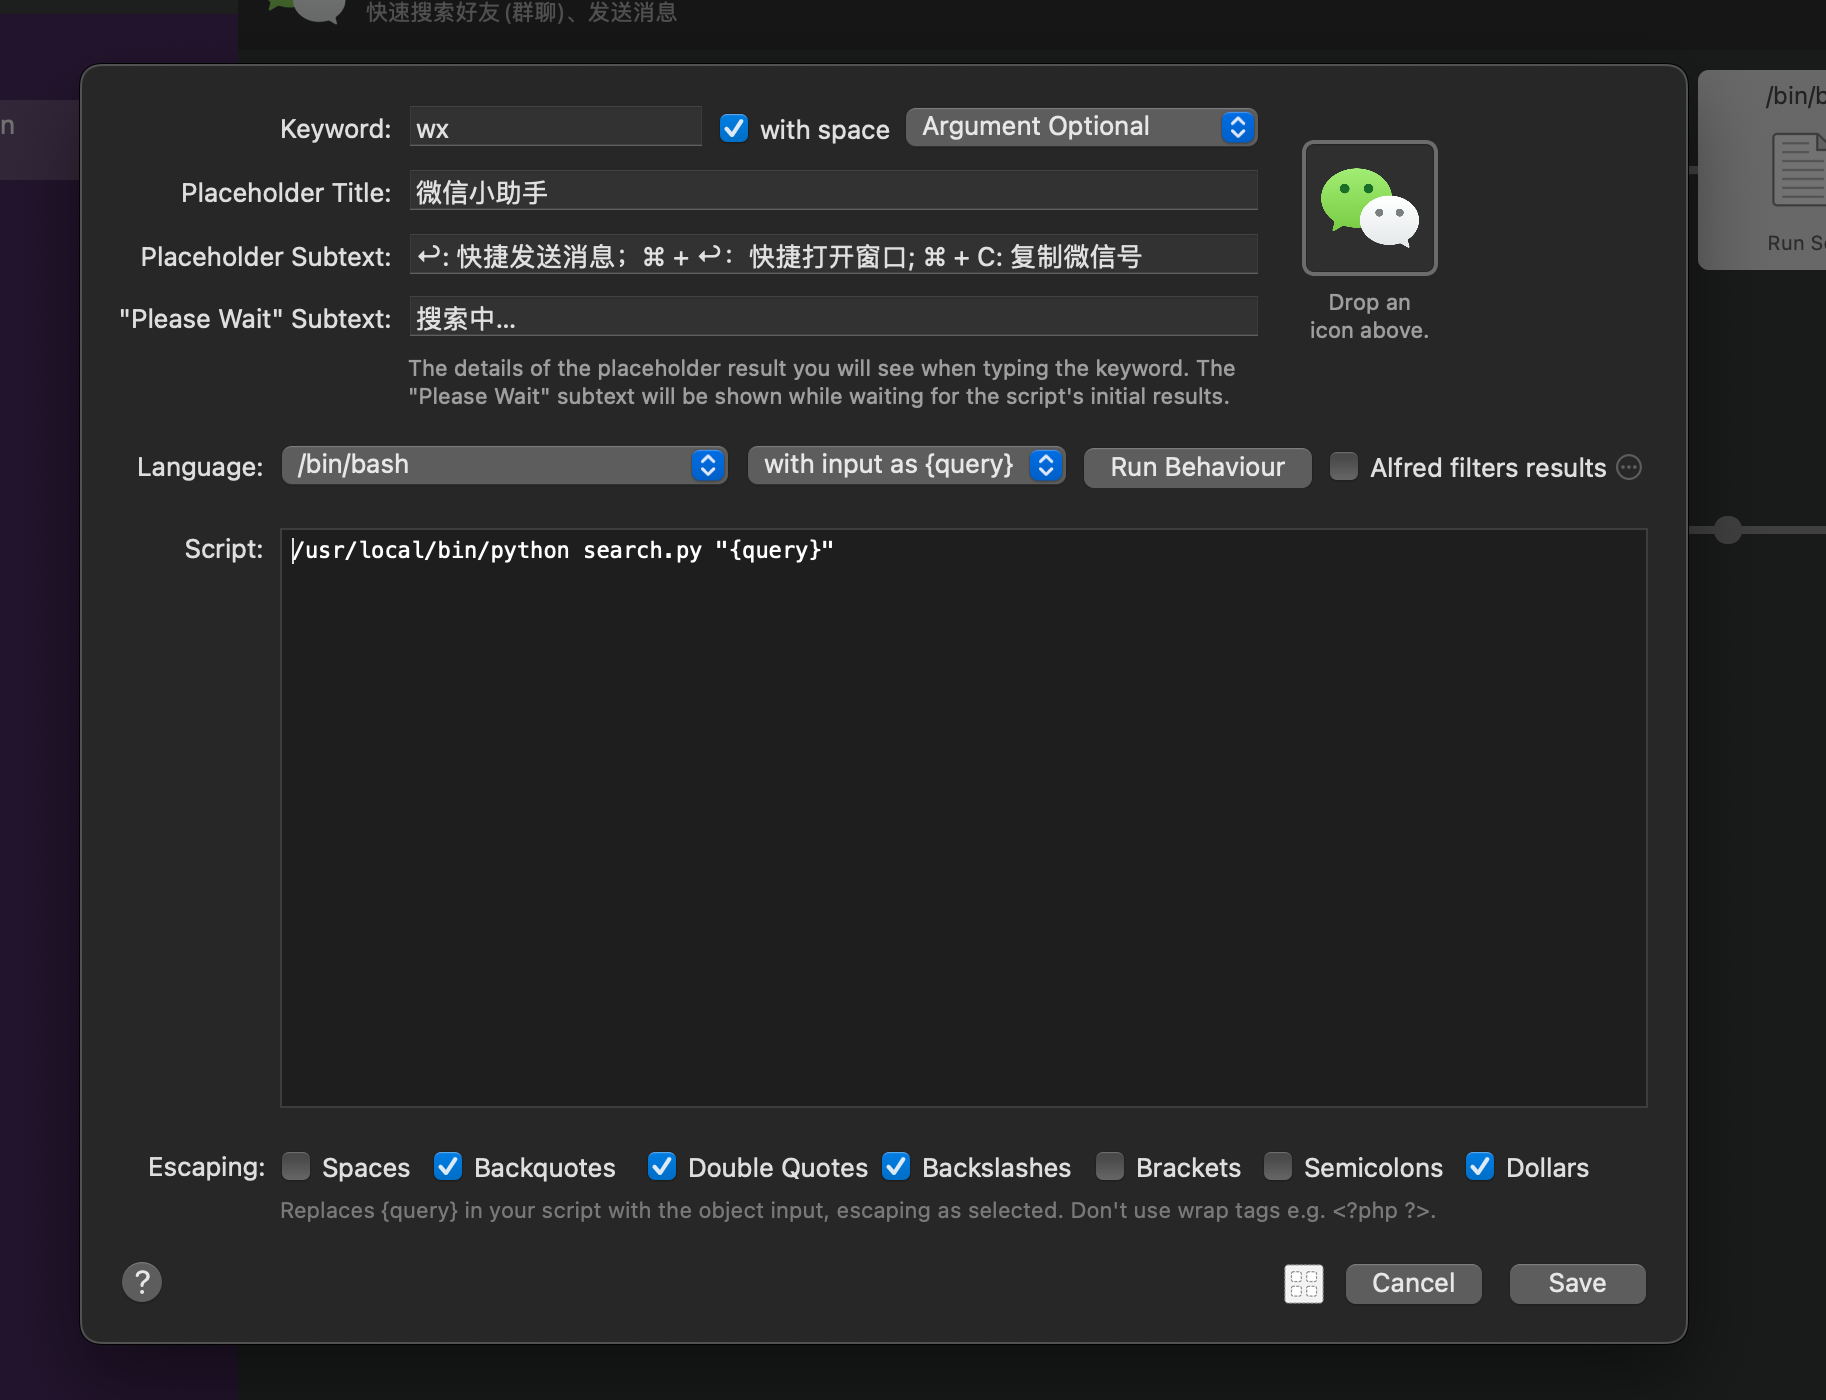The image size is (1826, 1400).
Task: Enable Brackets escaping
Action: pos(1109,1167)
